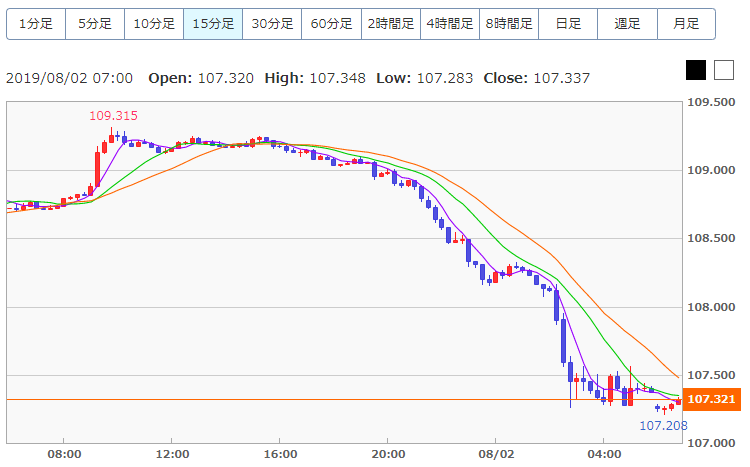Image resolution: width=750 pixels, height=467 pixels.
Task: Select the 月足 monthly chart
Action: coord(686,23)
